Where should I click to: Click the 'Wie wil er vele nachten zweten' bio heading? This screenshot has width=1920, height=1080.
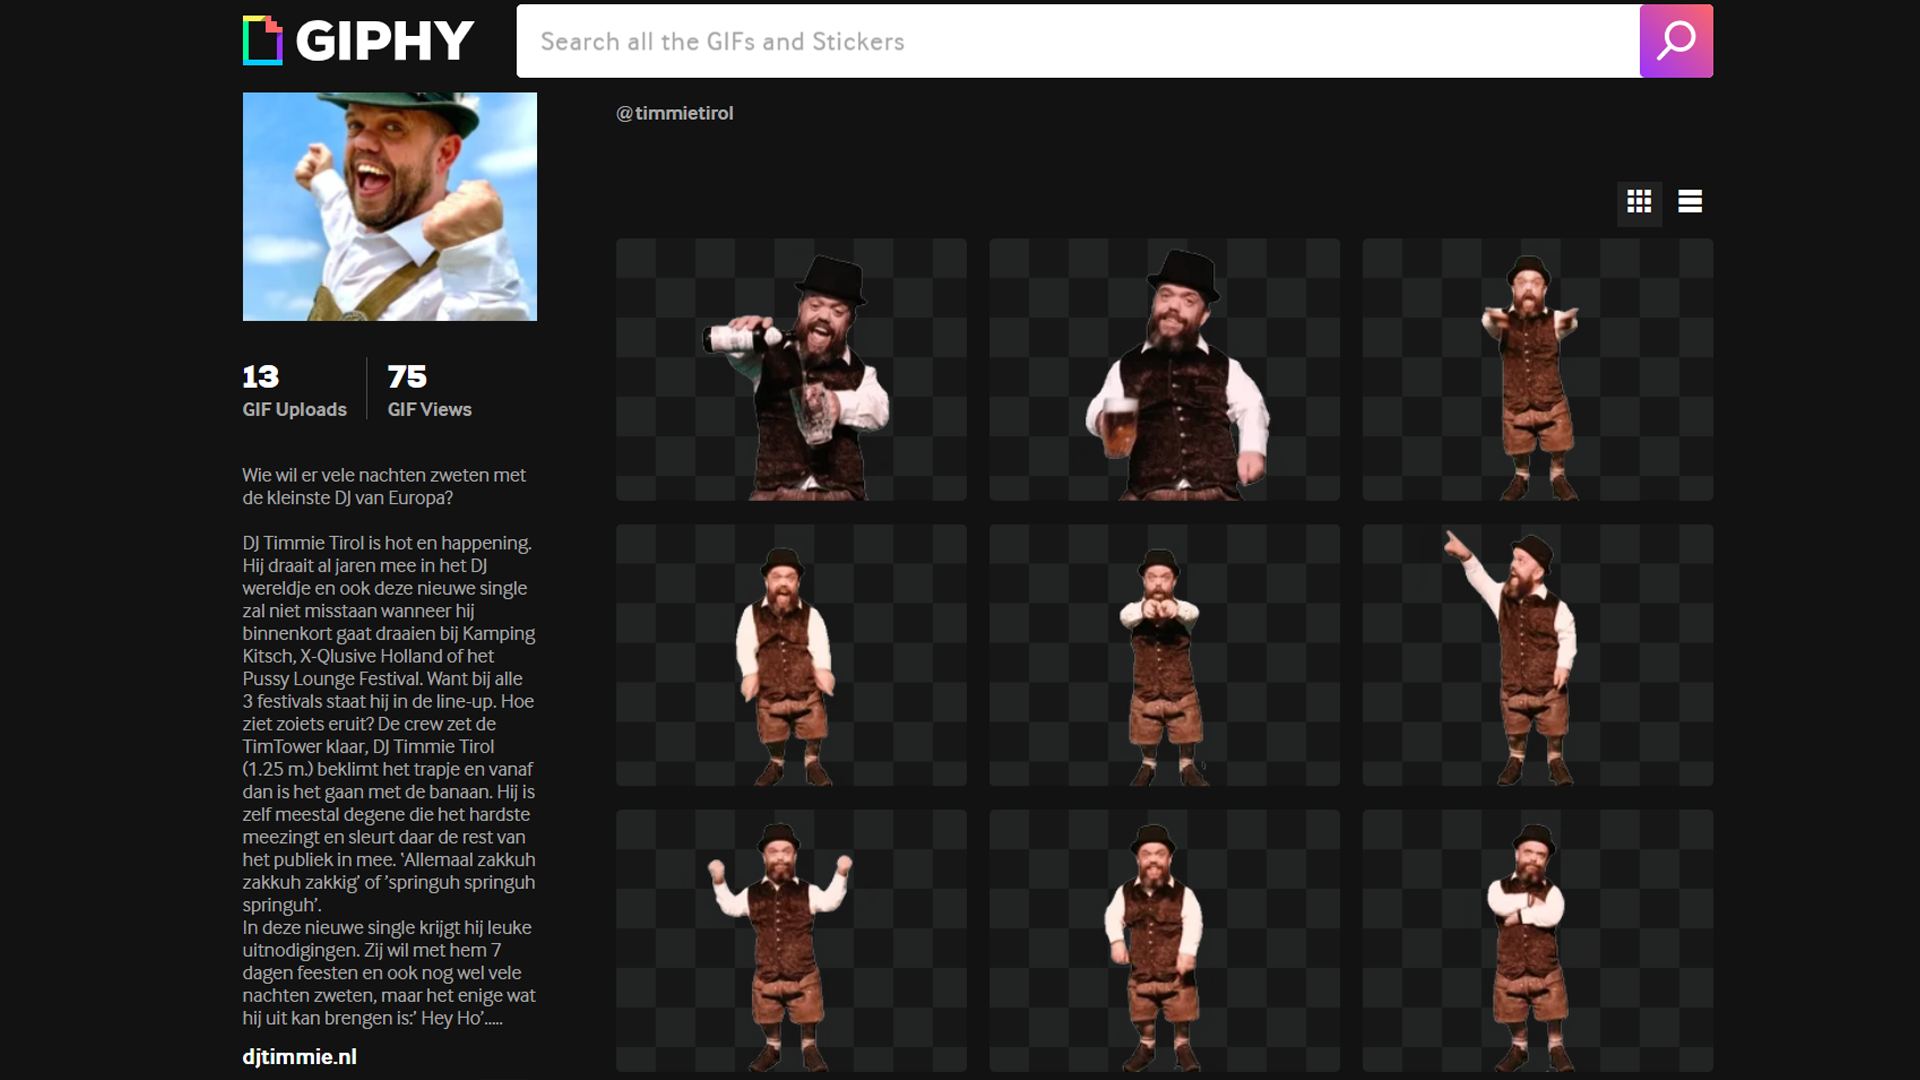click(384, 487)
